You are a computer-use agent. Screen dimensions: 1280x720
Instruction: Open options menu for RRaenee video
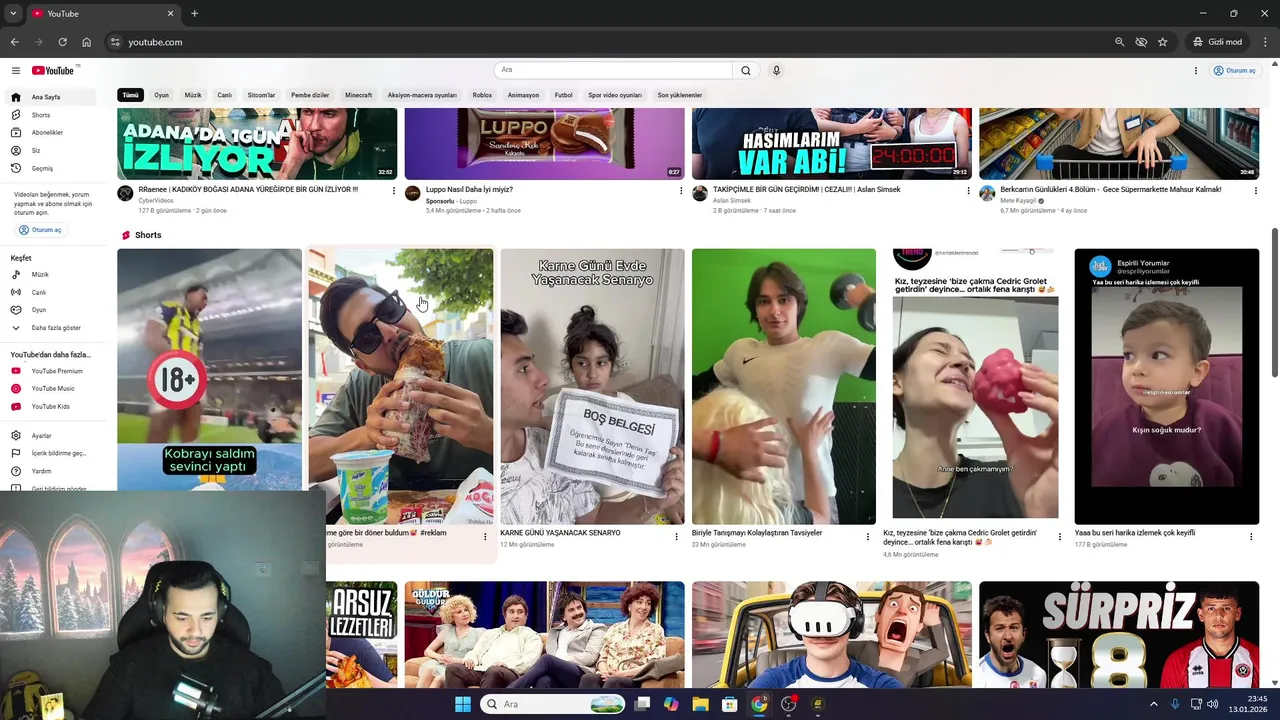click(x=393, y=190)
